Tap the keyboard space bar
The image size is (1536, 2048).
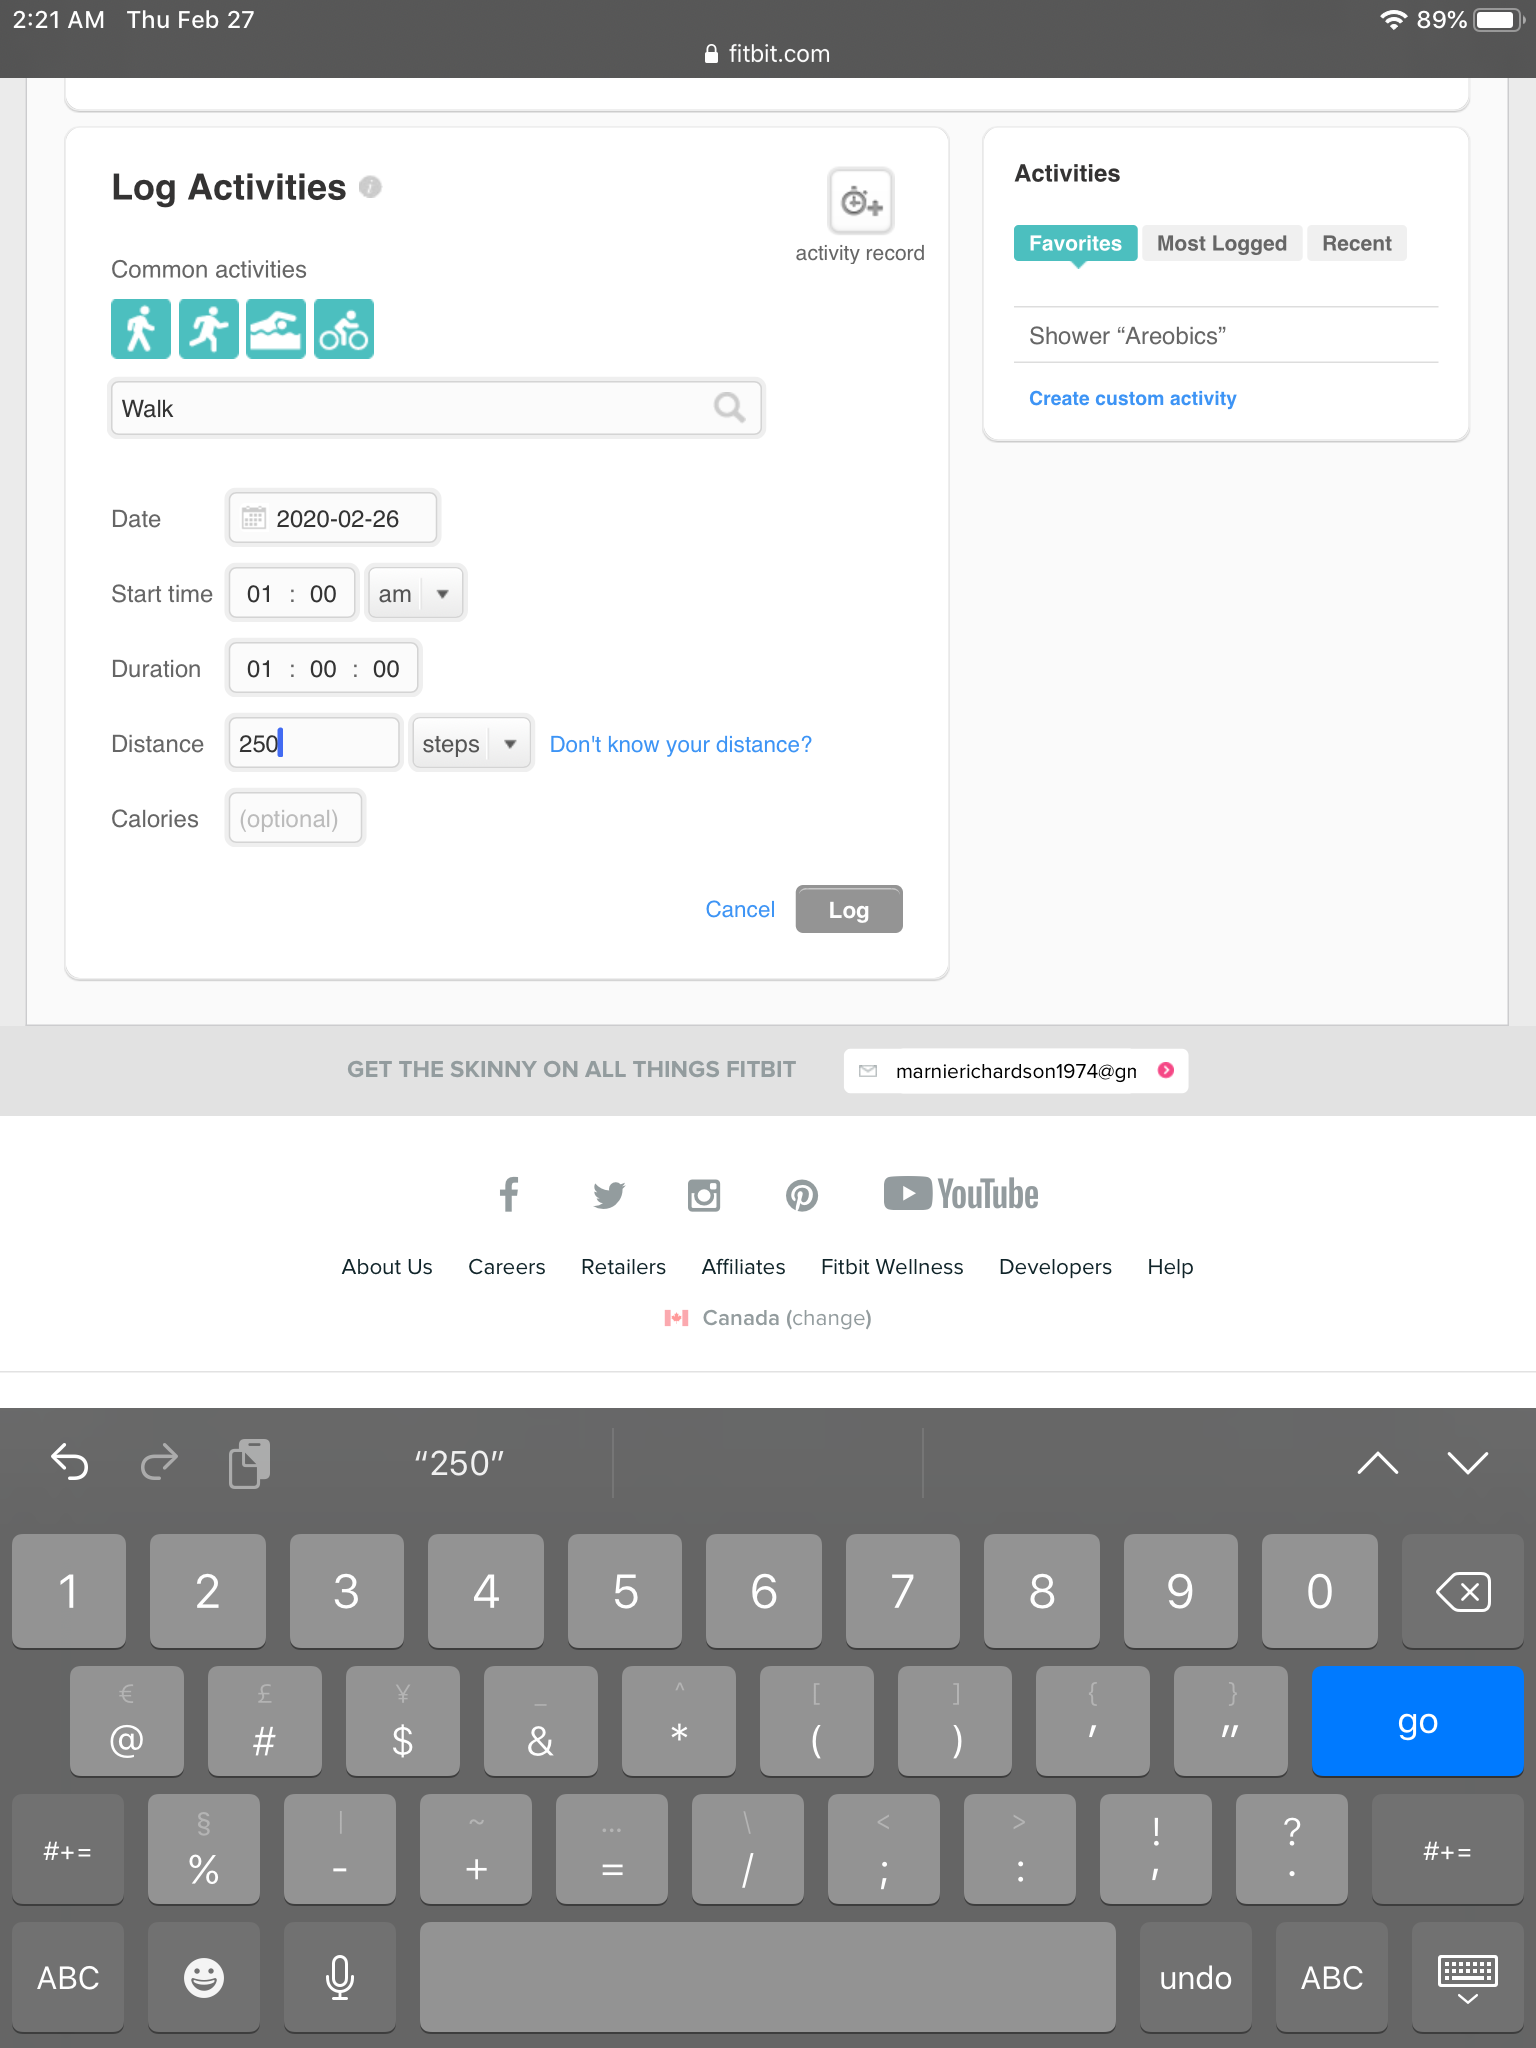(x=768, y=1977)
